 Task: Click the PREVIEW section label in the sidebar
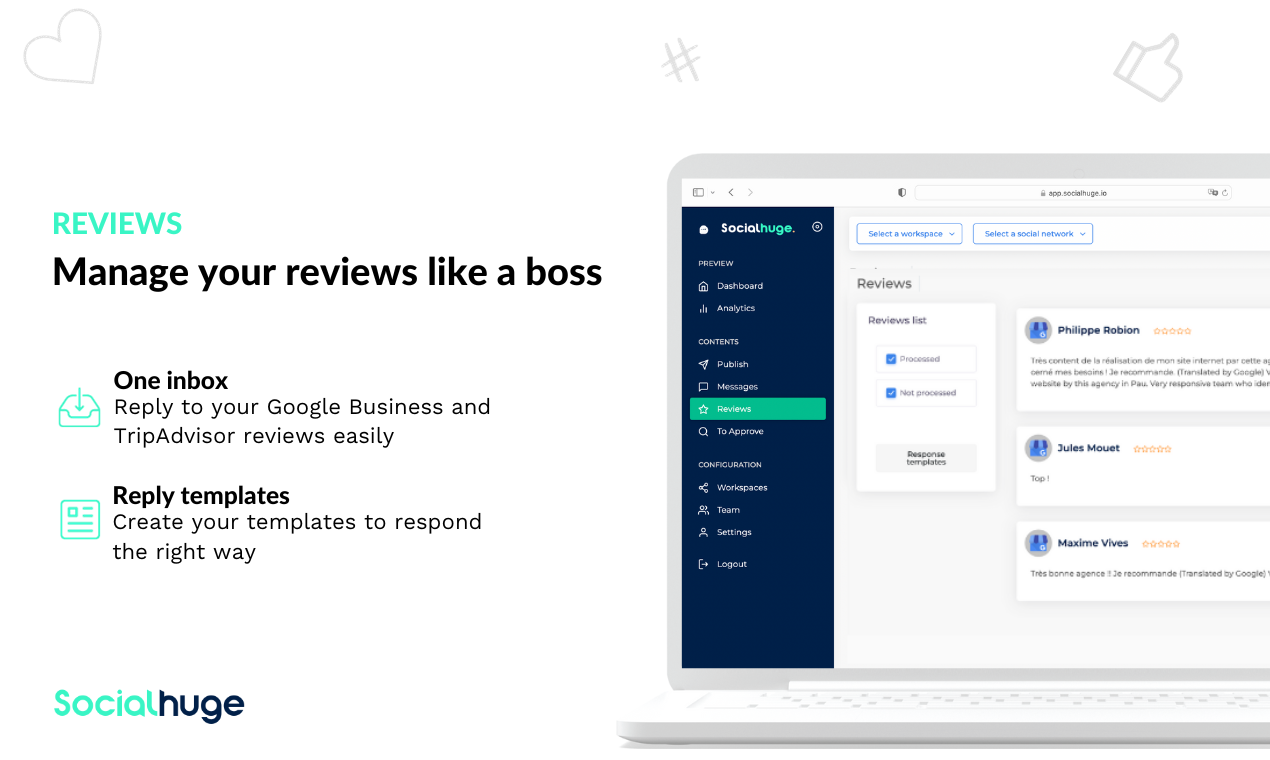coord(716,264)
